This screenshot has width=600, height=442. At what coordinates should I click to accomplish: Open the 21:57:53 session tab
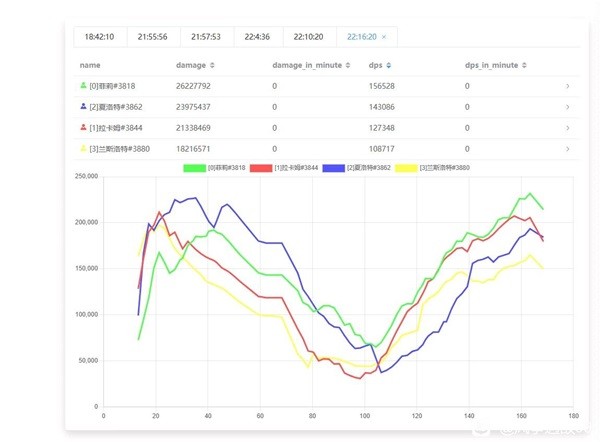coord(205,36)
